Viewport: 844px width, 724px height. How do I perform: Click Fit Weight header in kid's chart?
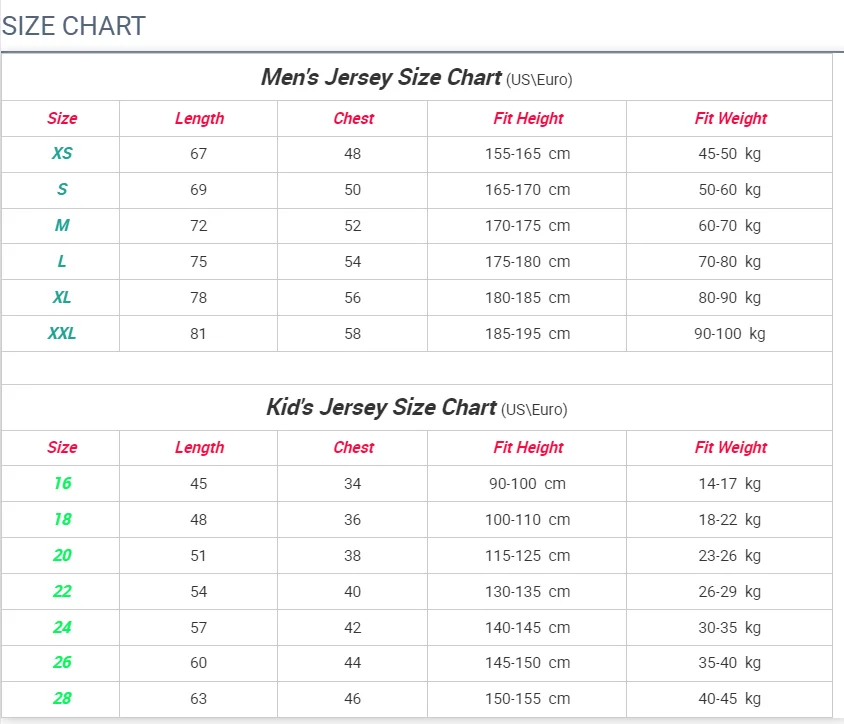pos(730,447)
